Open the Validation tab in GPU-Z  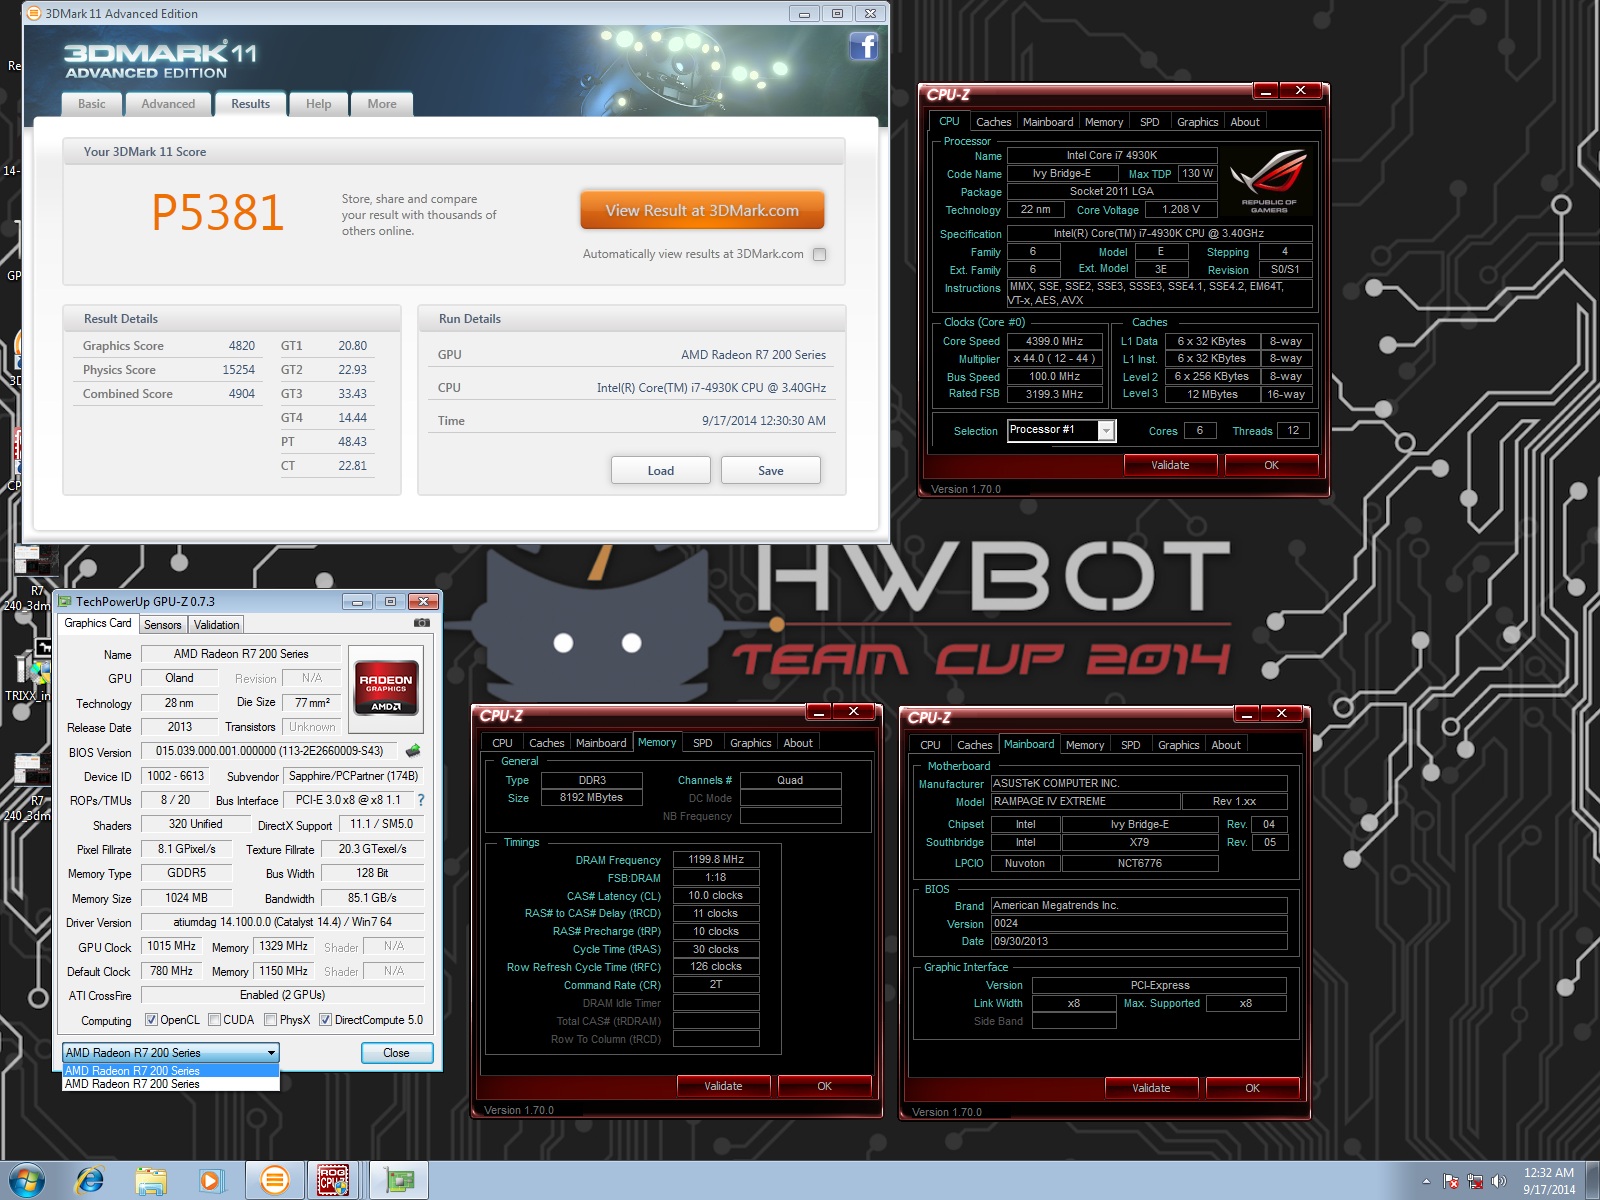pos(216,625)
